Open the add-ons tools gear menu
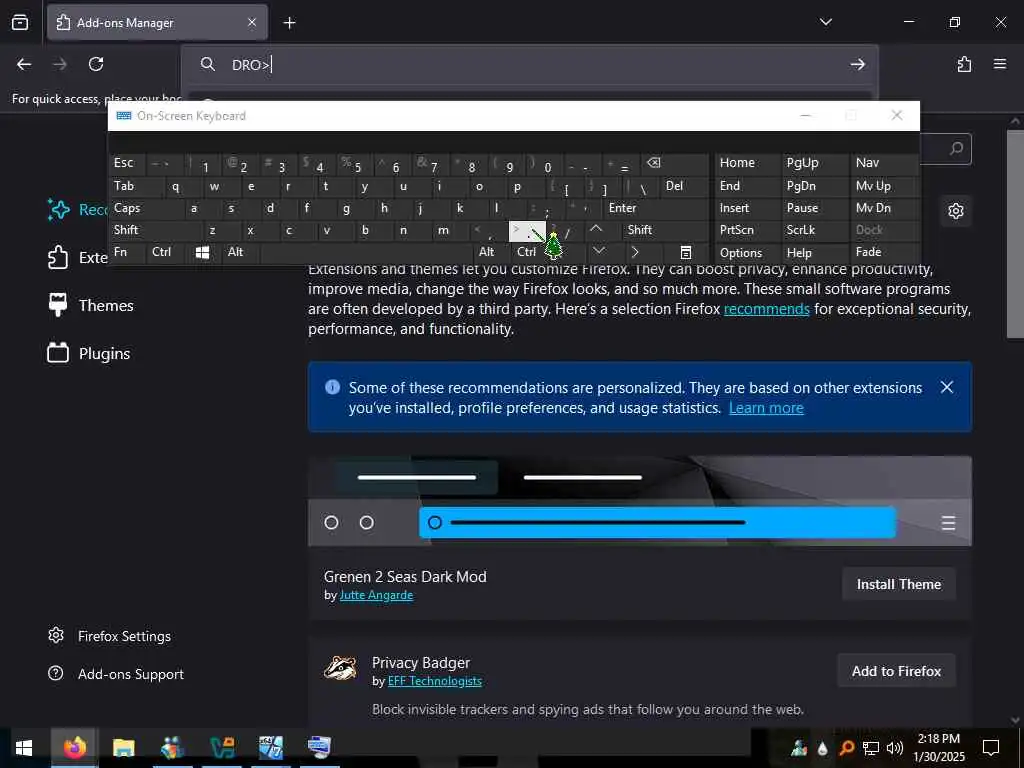The image size is (1024, 768). [x=955, y=211]
